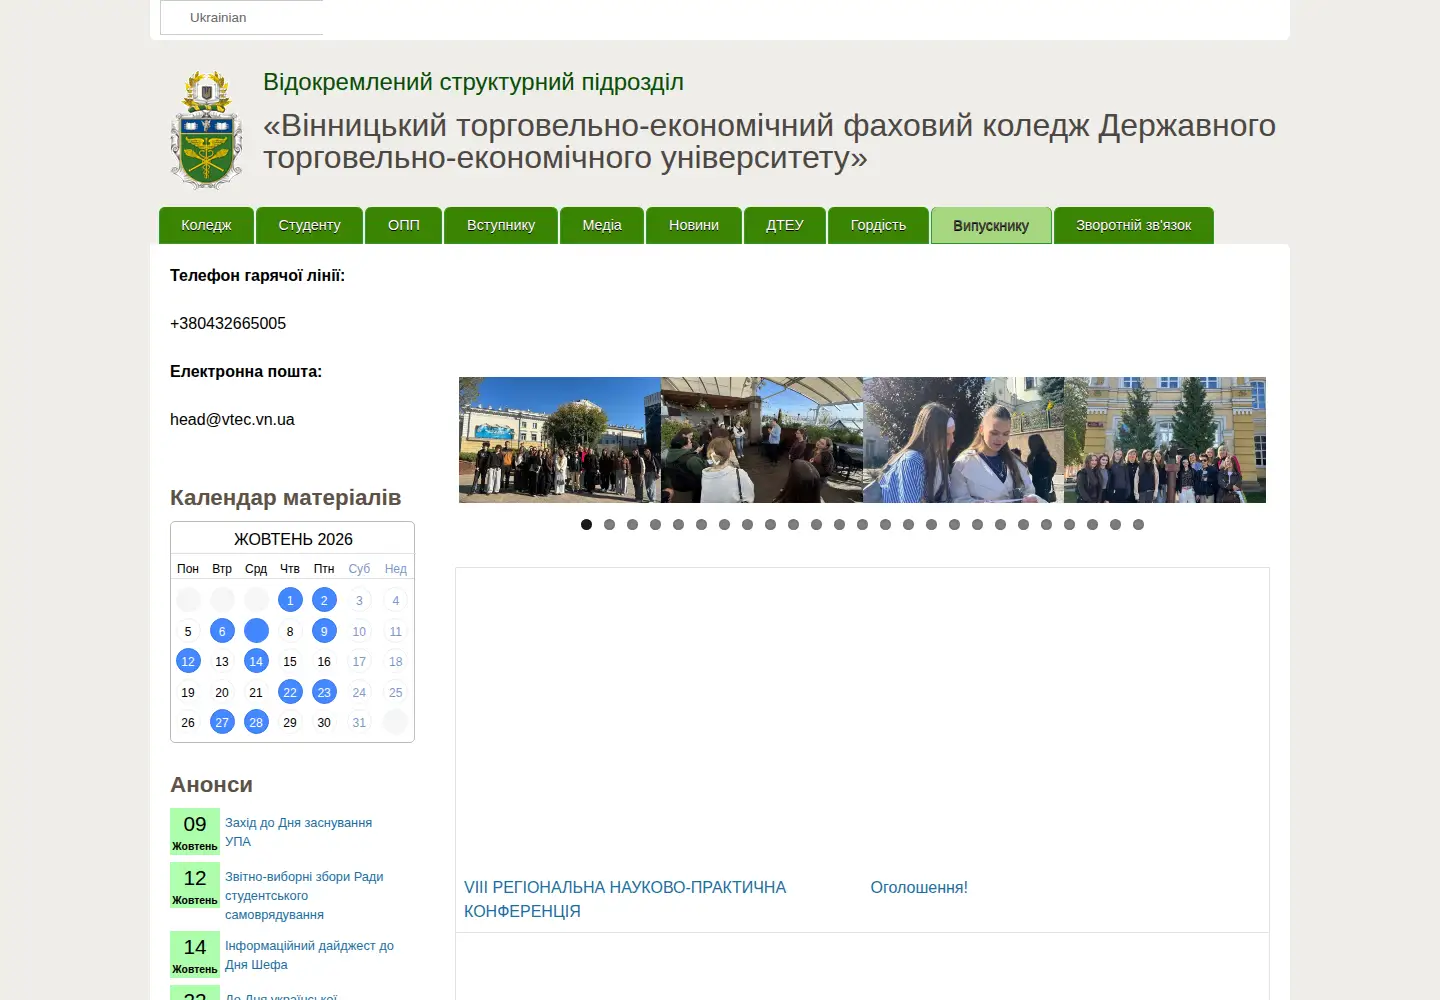This screenshot has width=1440, height=1000.
Task: Choose calendar date 22
Action: click(290, 692)
